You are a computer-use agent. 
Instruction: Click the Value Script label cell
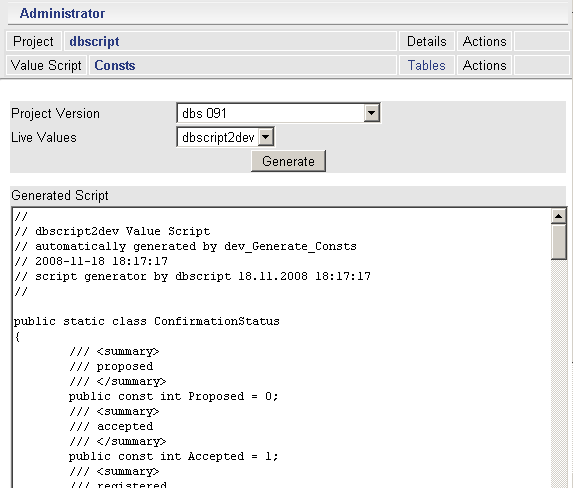[x=46, y=65]
